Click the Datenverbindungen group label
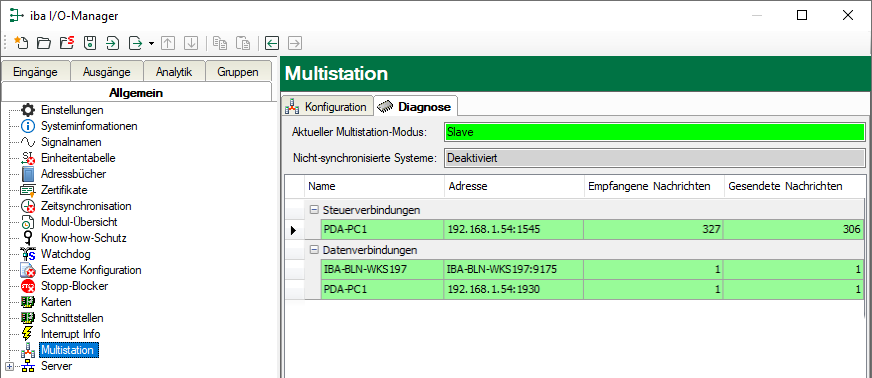This screenshot has height=378, width=872. (x=370, y=250)
